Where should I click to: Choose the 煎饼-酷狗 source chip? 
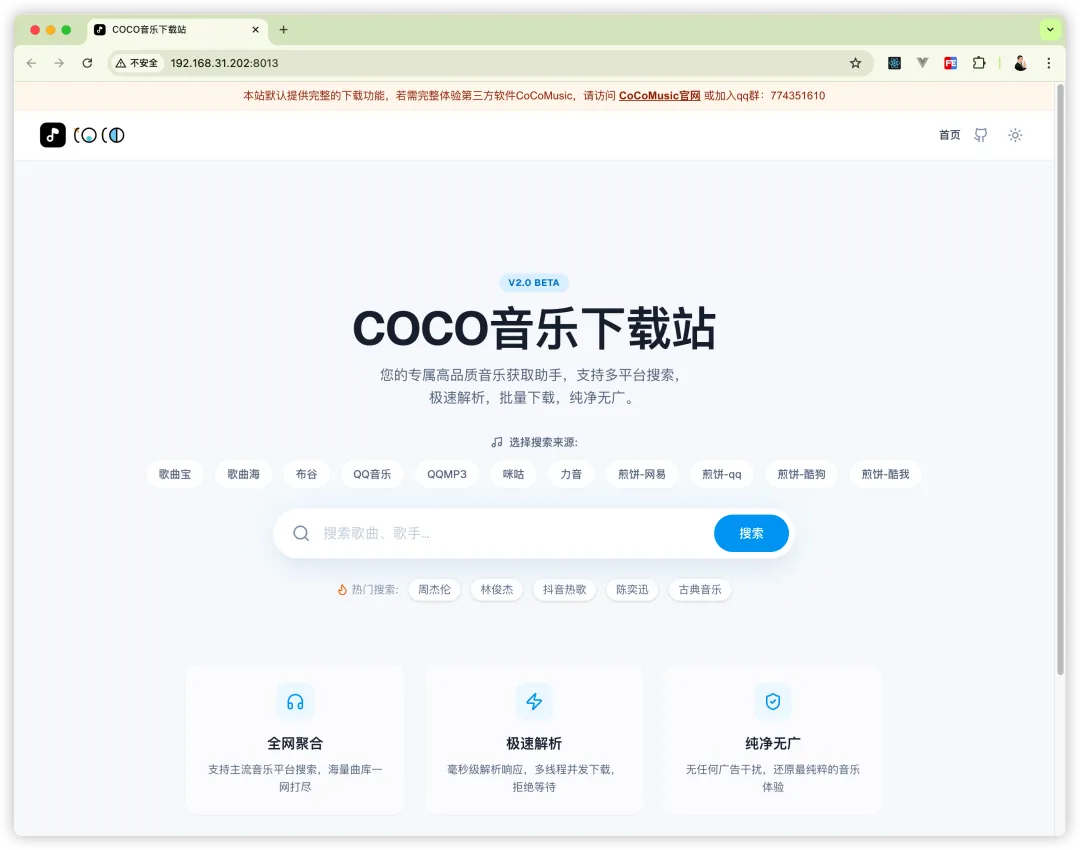pos(801,474)
